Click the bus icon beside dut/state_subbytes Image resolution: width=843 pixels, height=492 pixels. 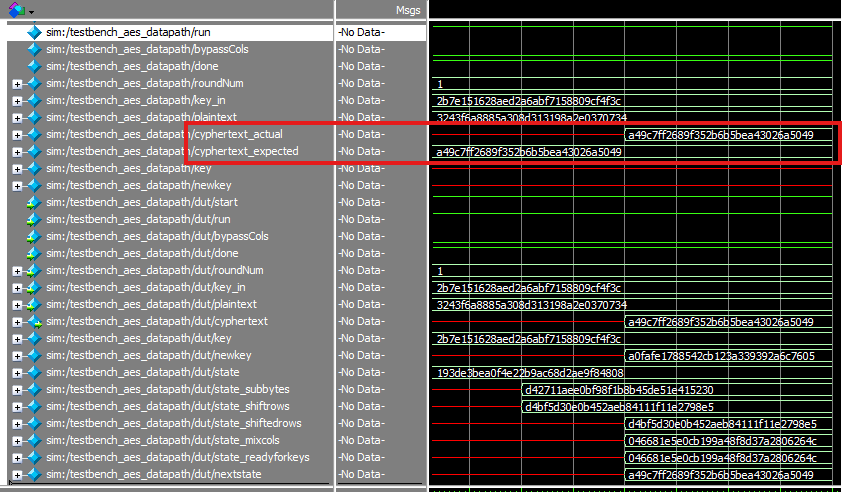tap(35, 389)
